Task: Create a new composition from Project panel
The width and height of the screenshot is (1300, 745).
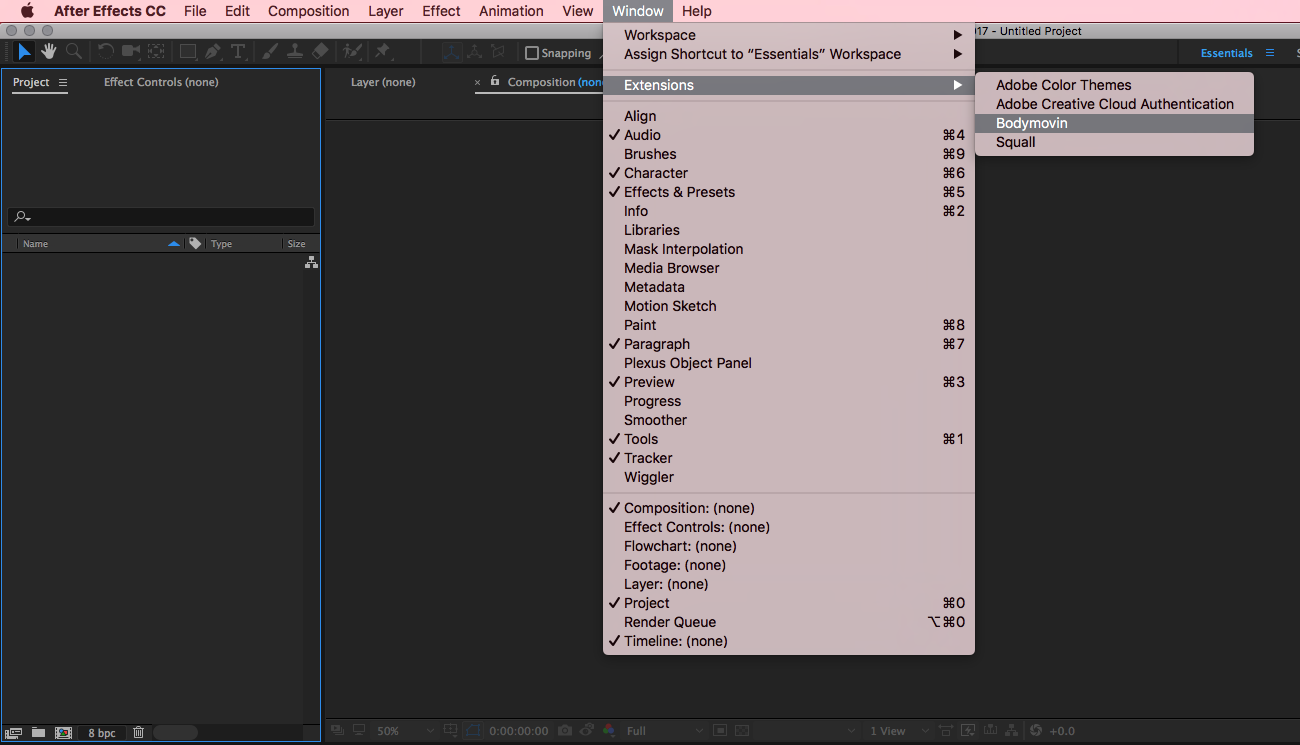Action: point(64,732)
